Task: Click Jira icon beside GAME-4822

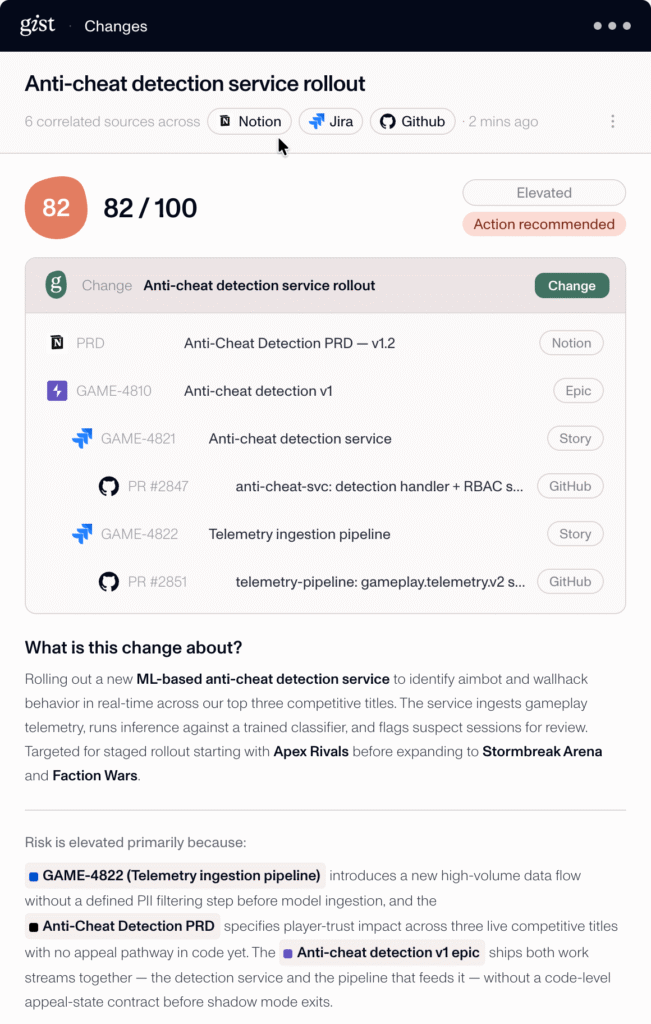Action: point(82,534)
